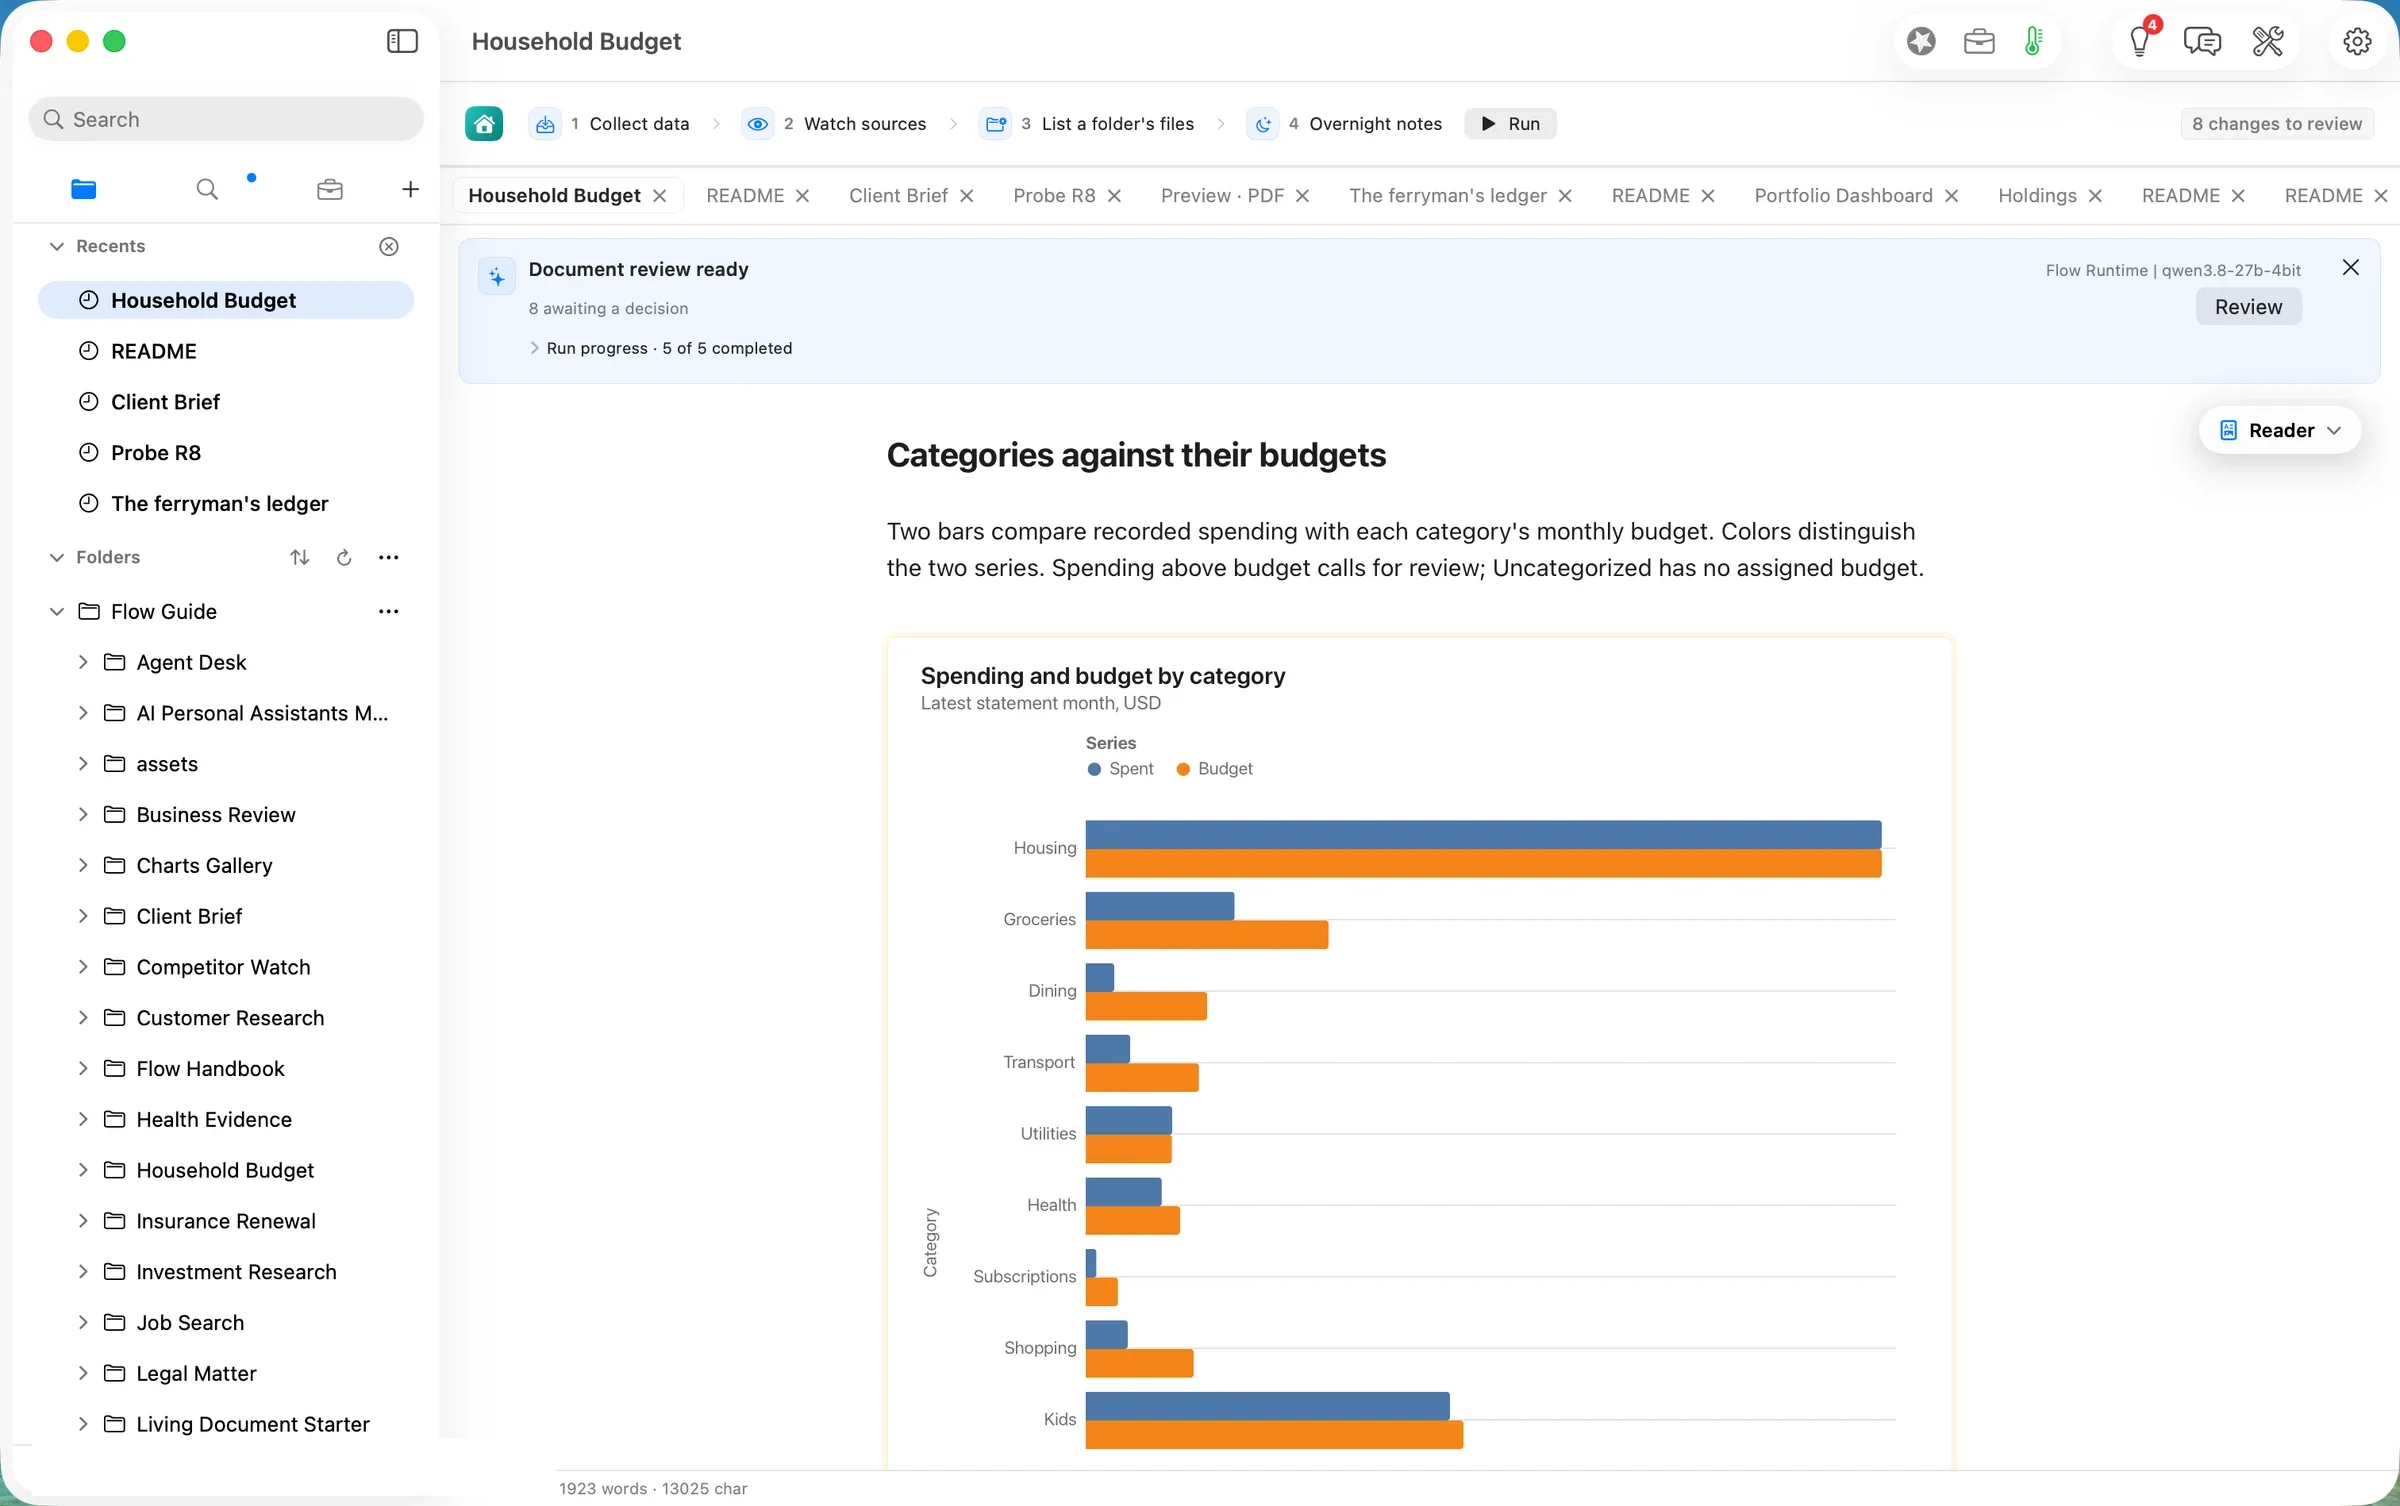Open the lightbulb tips with badge
The width and height of the screenshot is (2400, 1506).
click(2141, 41)
